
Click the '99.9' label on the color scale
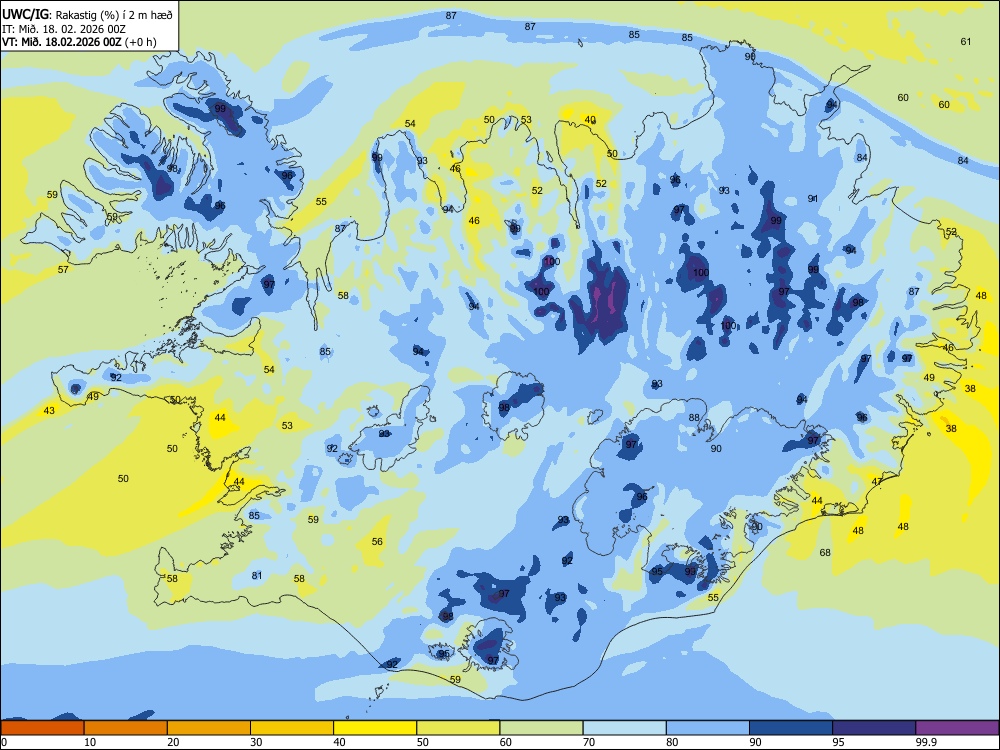tap(925, 742)
